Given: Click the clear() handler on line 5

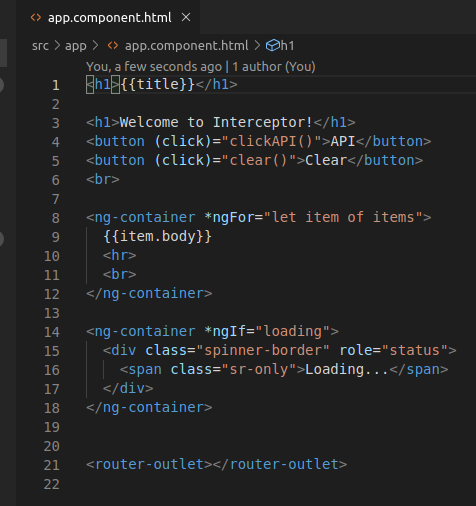Looking at the screenshot, I should (x=258, y=160).
